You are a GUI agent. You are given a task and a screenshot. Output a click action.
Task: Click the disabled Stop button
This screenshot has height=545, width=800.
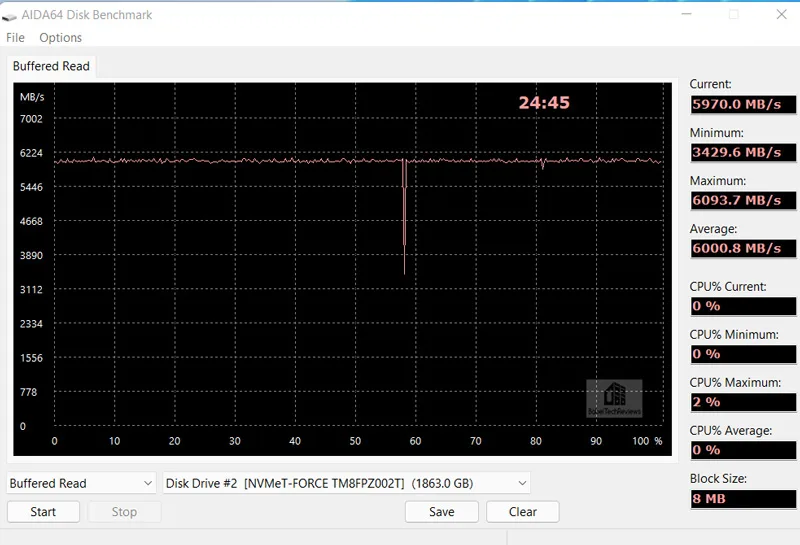[124, 512]
